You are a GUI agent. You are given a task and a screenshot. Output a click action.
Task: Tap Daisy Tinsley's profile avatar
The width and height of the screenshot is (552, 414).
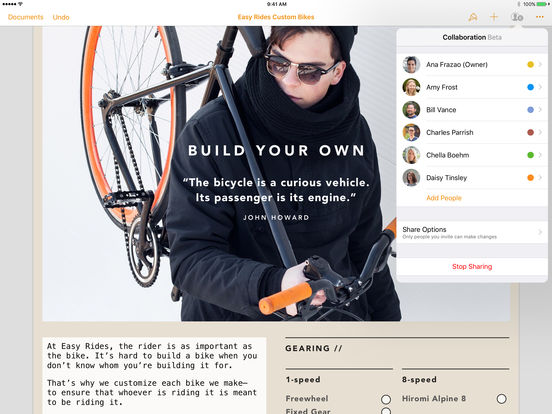[x=411, y=177]
